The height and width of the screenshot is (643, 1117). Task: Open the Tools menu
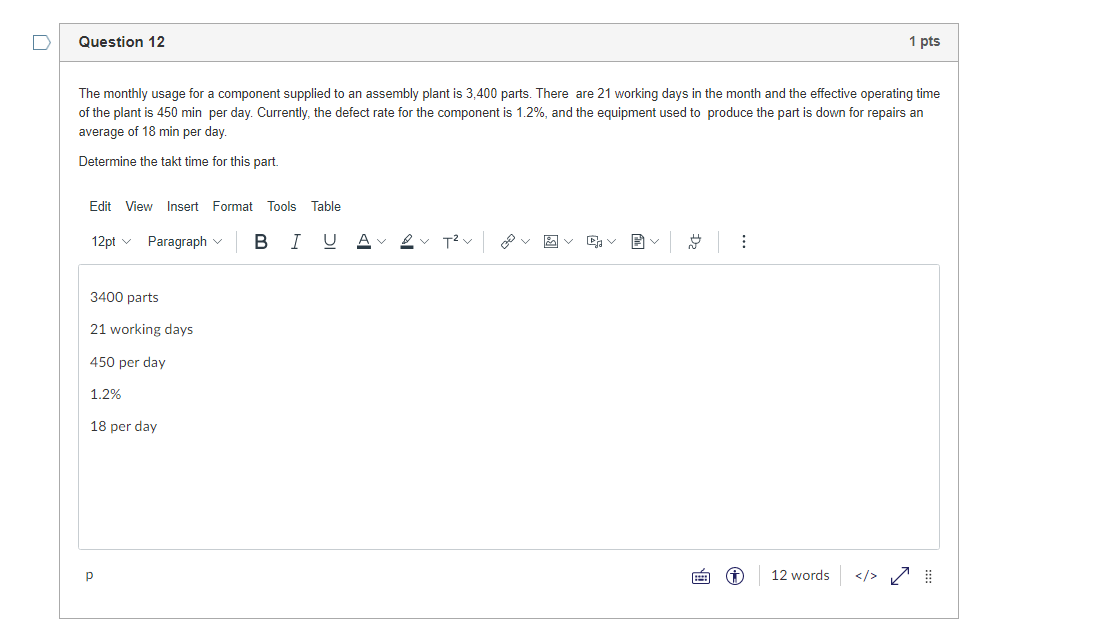pos(281,207)
